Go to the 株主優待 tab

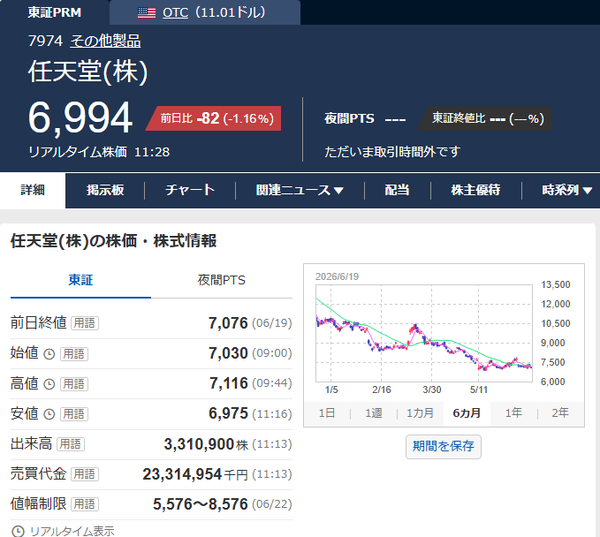(x=476, y=190)
